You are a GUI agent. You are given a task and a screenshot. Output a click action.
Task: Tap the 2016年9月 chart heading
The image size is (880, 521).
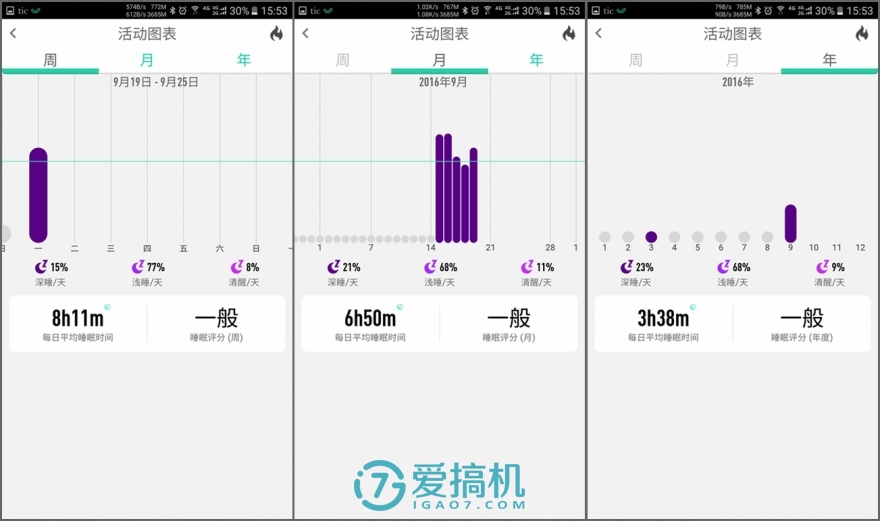[x=443, y=82]
